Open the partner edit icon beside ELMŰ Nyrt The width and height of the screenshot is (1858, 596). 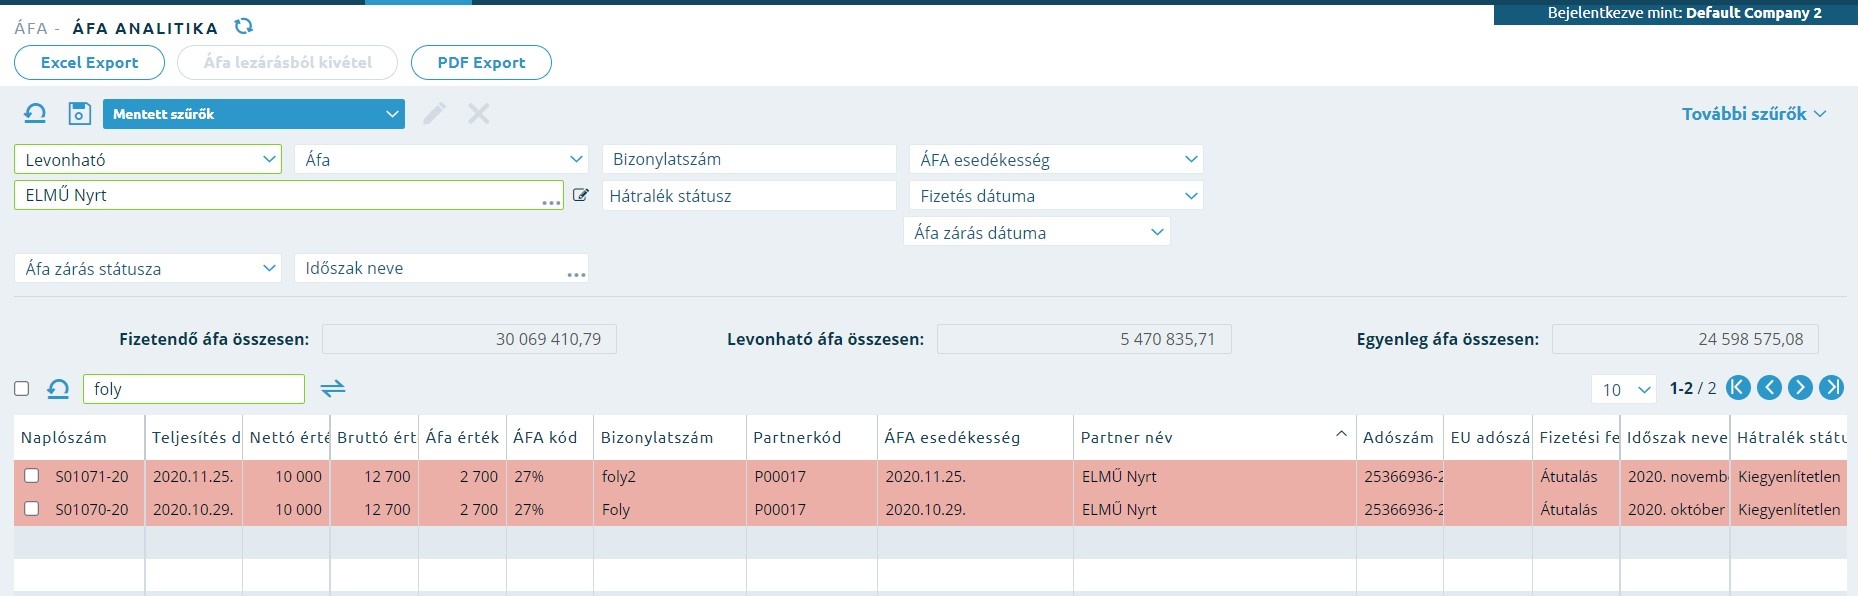point(581,195)
